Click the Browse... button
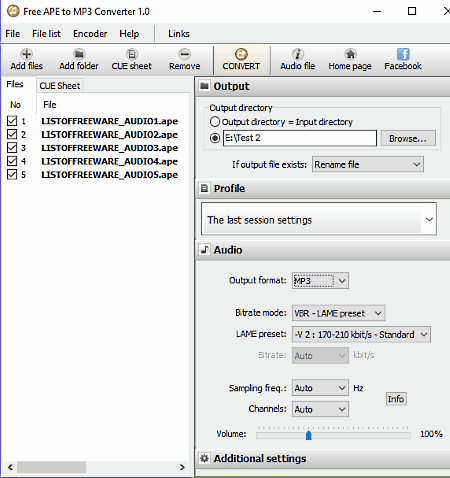Screen dimensions: 450x478 [x=408, y=138]
